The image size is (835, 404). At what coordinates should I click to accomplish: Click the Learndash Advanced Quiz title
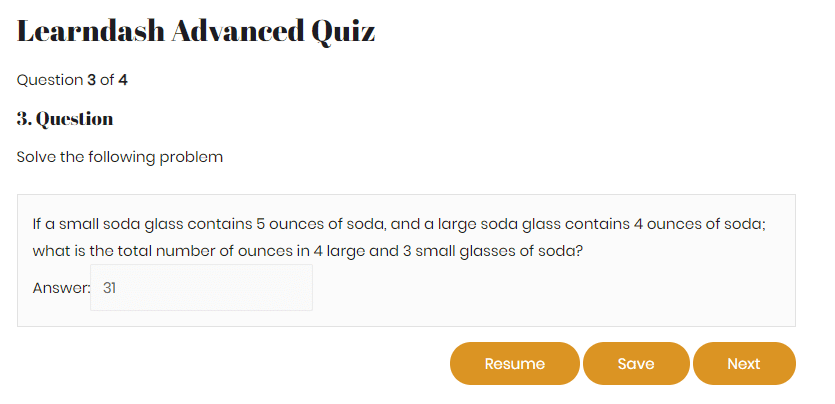[x=196, y=31]
